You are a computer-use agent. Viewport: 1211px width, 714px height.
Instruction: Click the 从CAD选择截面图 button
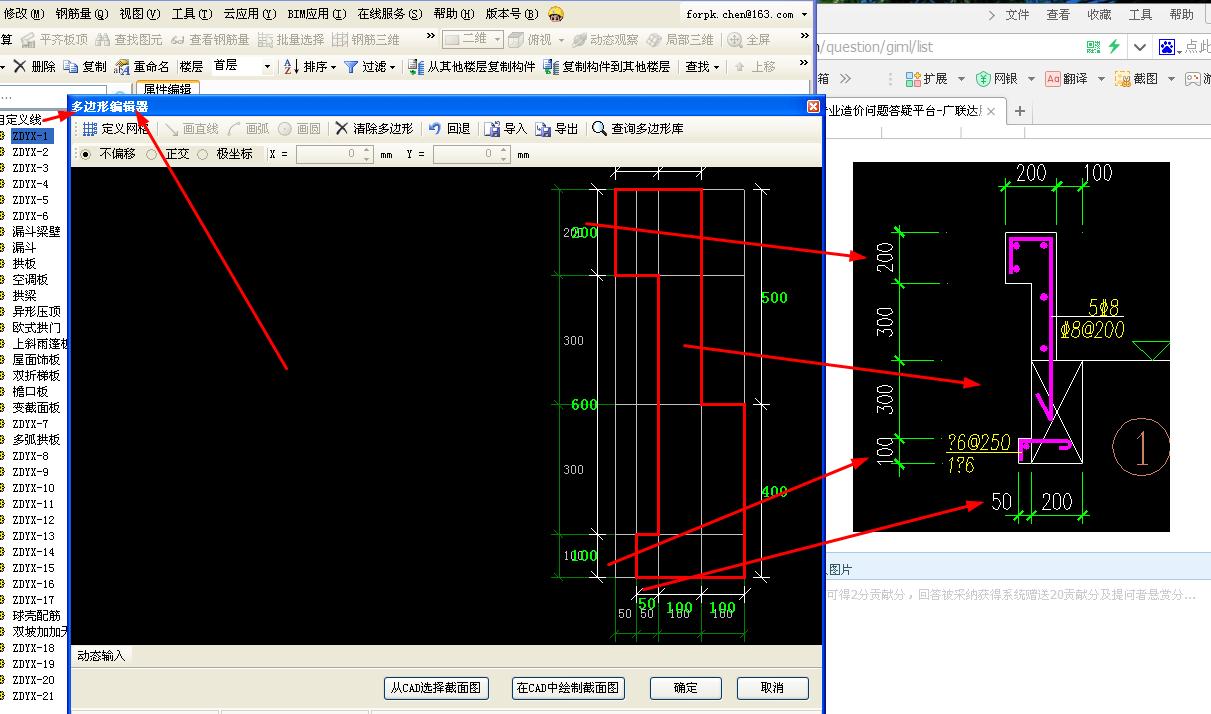436,688
